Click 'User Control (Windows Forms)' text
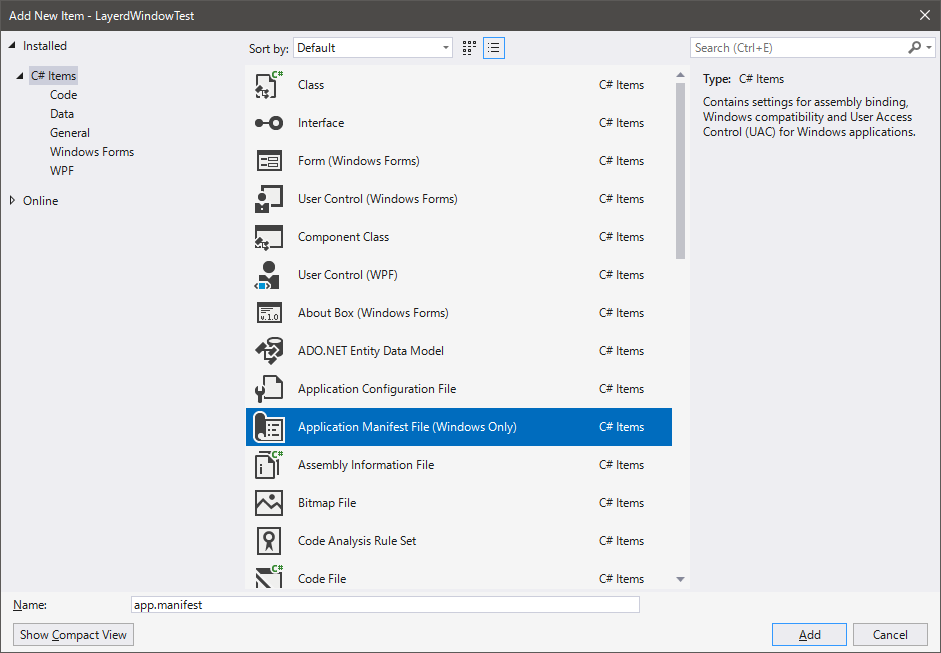 tap(377, 199)
